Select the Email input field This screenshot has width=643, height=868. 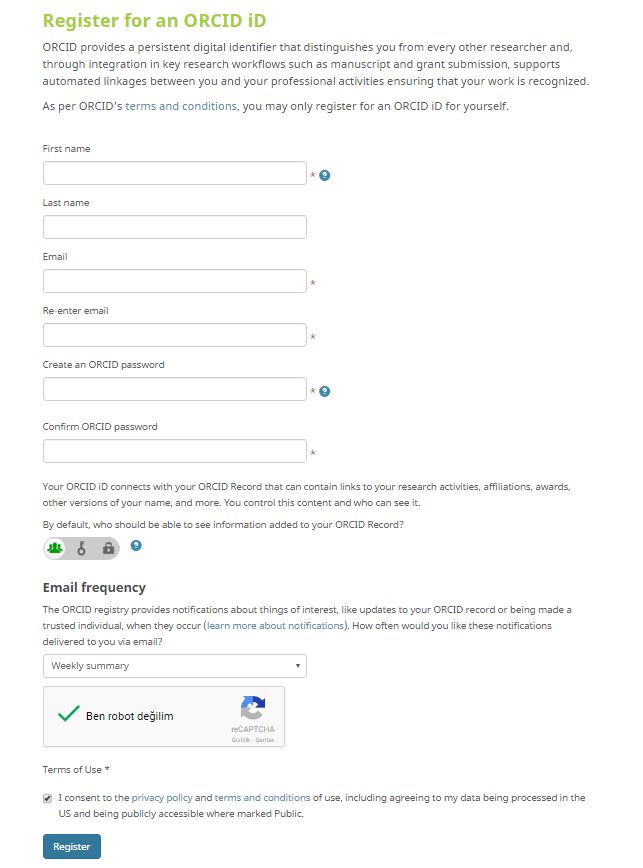(174, 281)
